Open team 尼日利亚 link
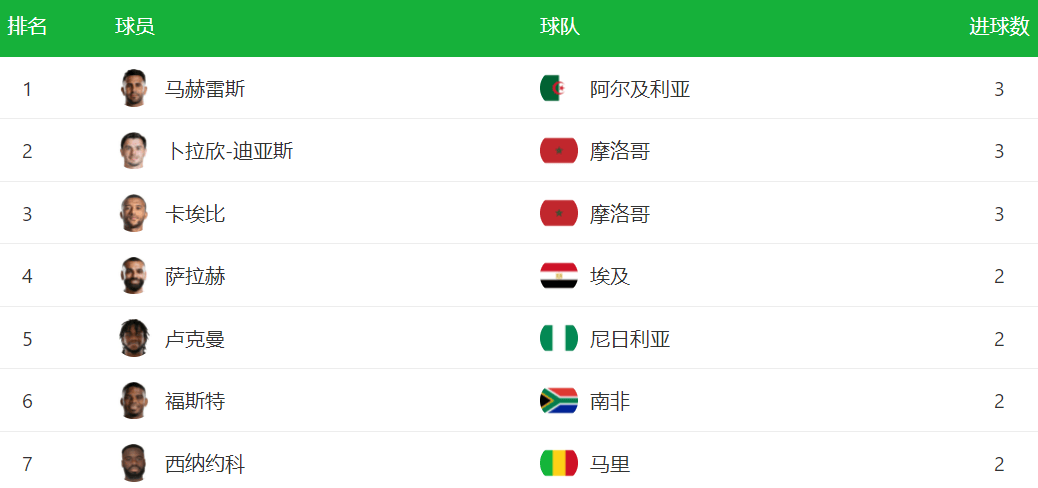 tap(630, 339)
